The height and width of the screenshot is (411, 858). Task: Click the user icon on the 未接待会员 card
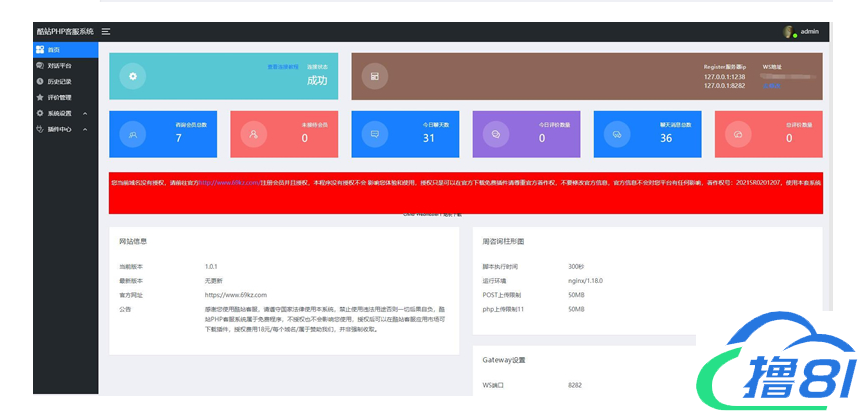[254, 134]
